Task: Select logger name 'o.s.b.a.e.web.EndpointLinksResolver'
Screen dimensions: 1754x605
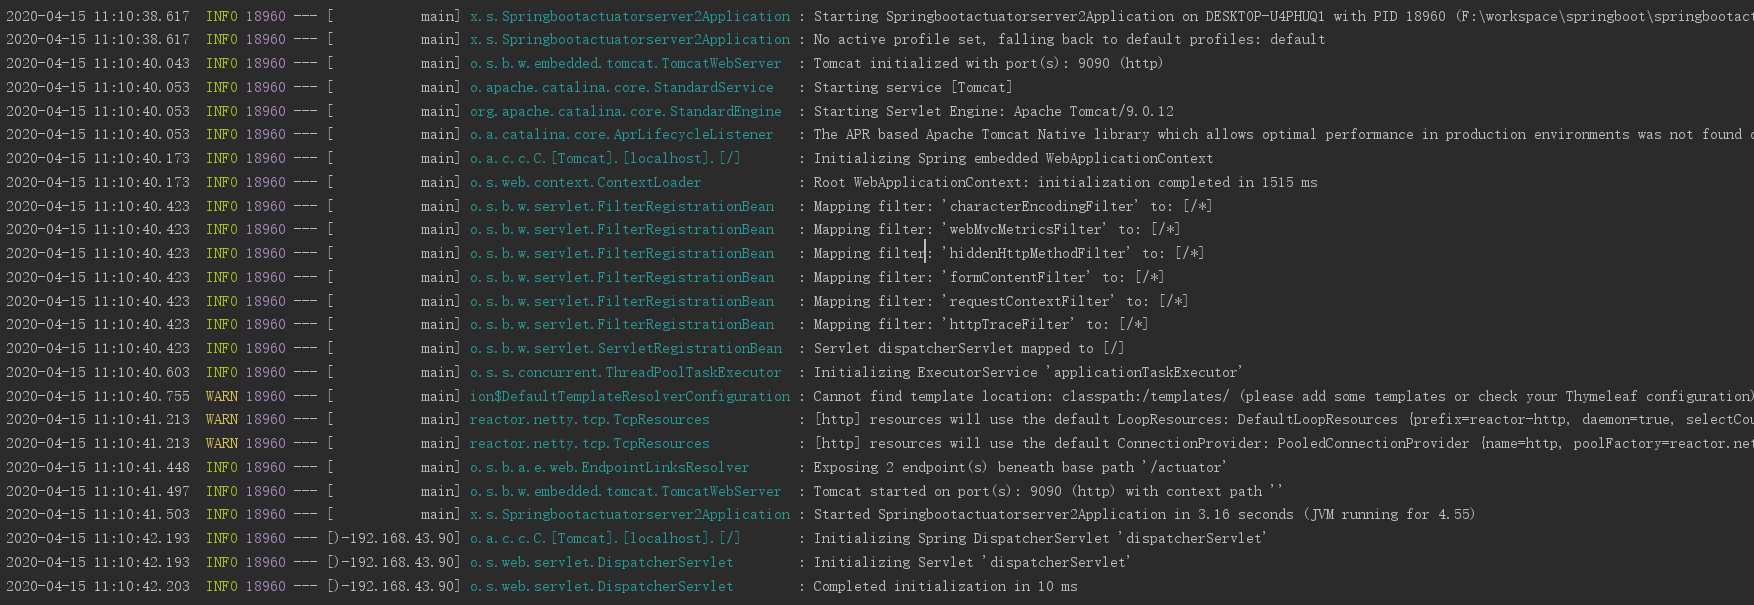Action: (x=610, y=468)
